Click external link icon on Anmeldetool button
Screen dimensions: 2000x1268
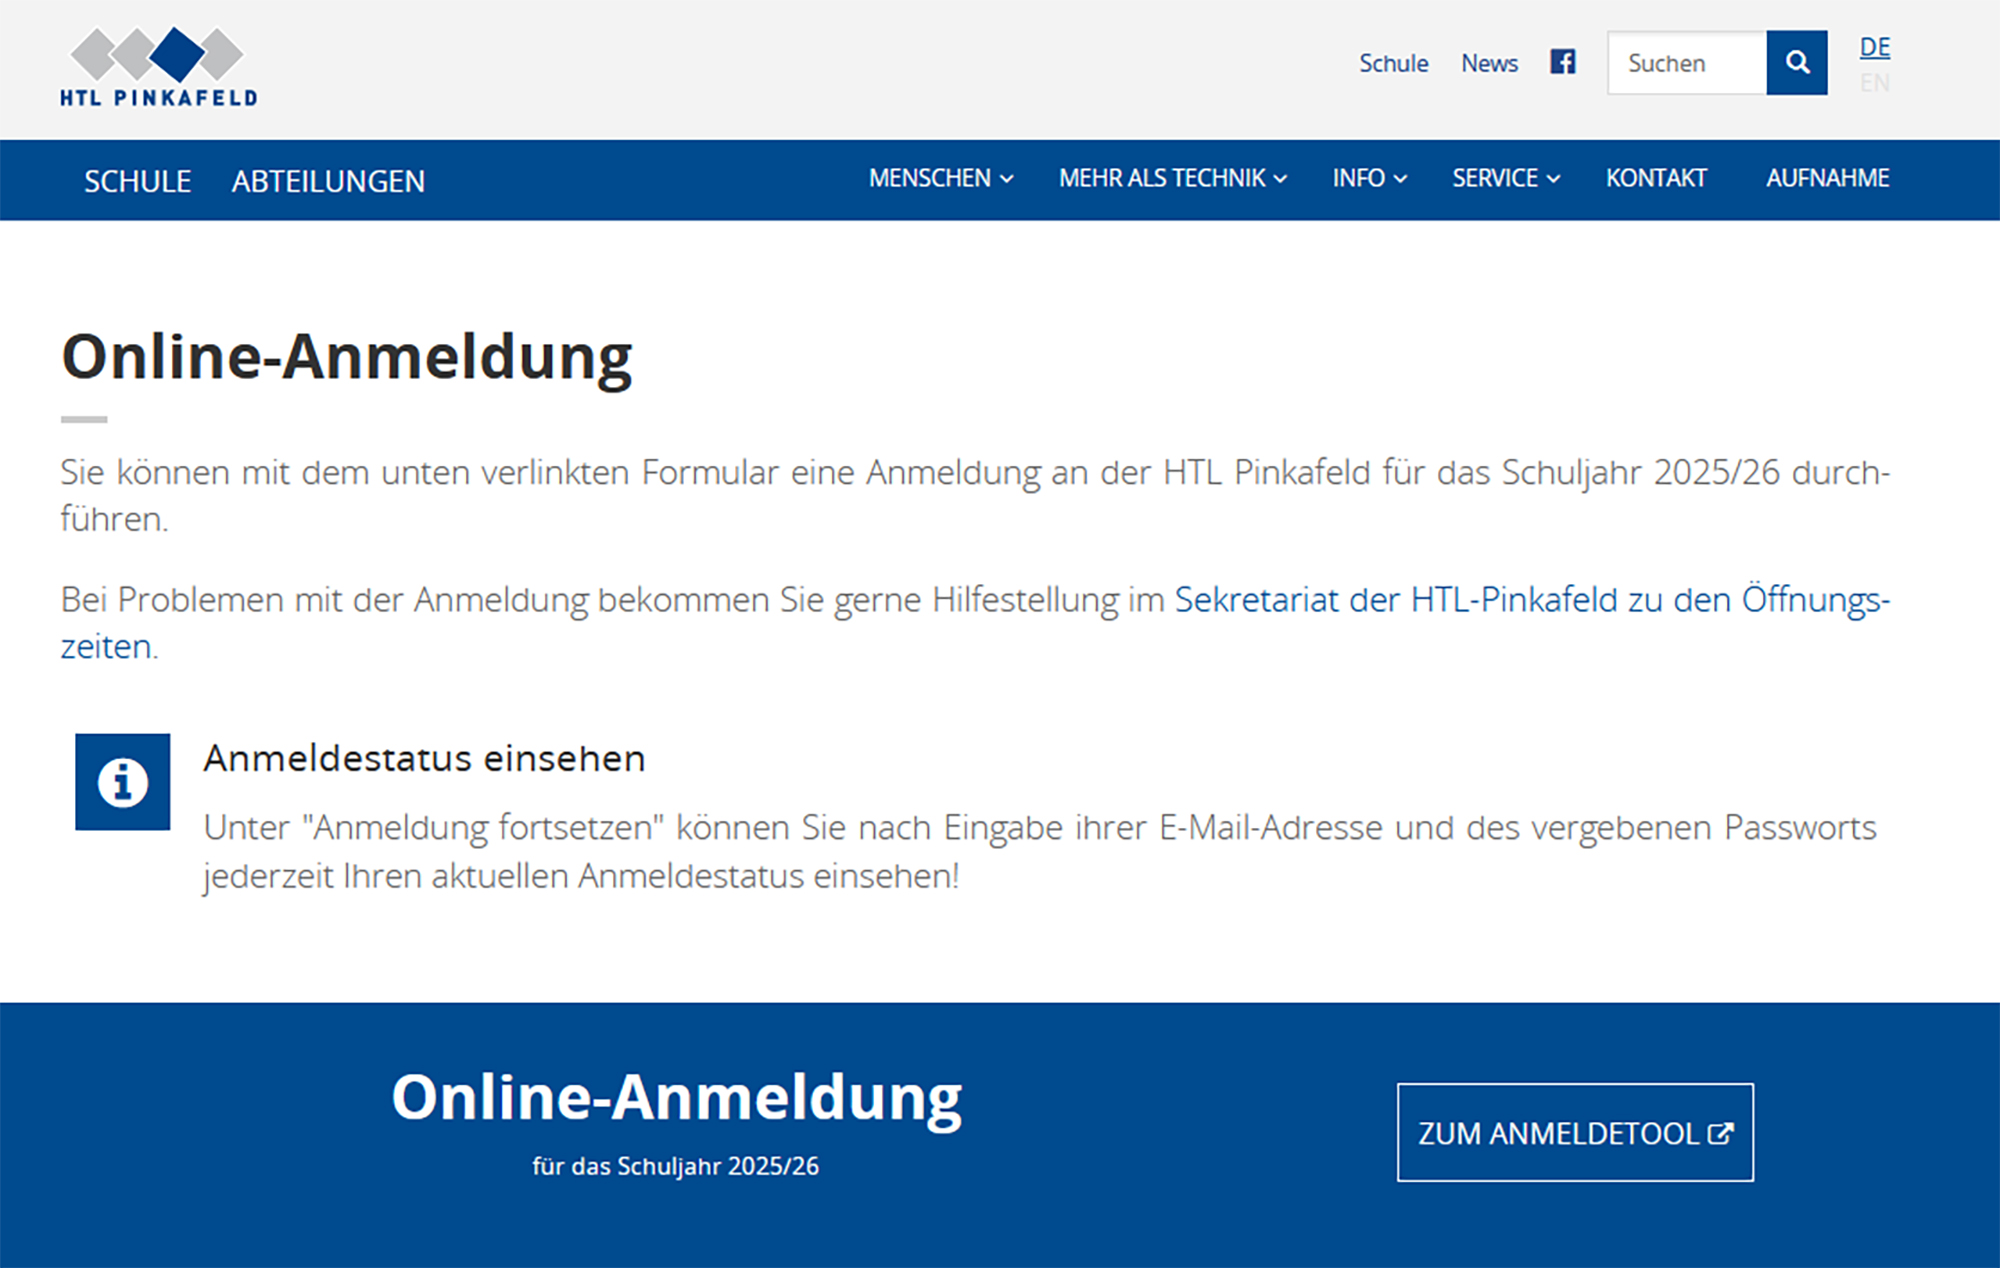(1720, 1133)
